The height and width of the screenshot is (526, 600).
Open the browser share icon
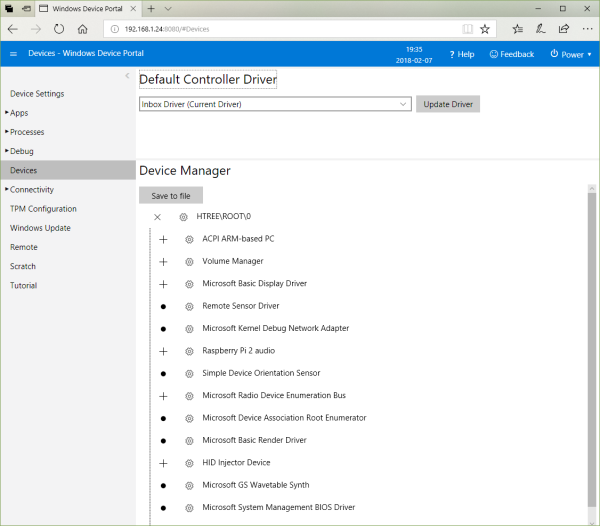pyautogui.click(x=563, y=29)
